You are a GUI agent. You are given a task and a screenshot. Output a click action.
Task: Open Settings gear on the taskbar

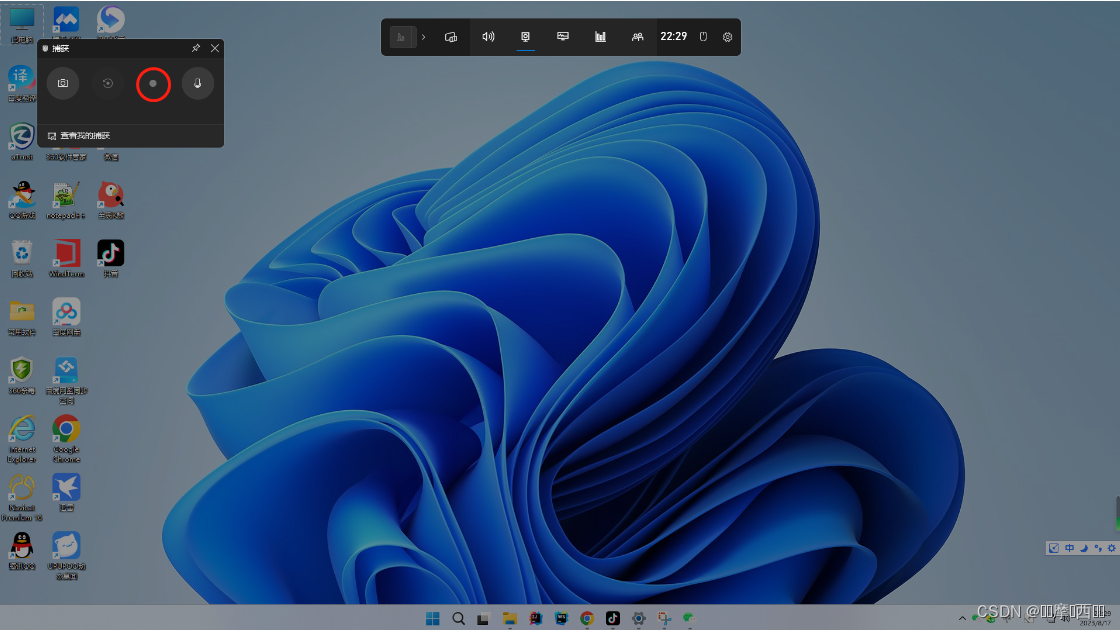click(639, 619)
